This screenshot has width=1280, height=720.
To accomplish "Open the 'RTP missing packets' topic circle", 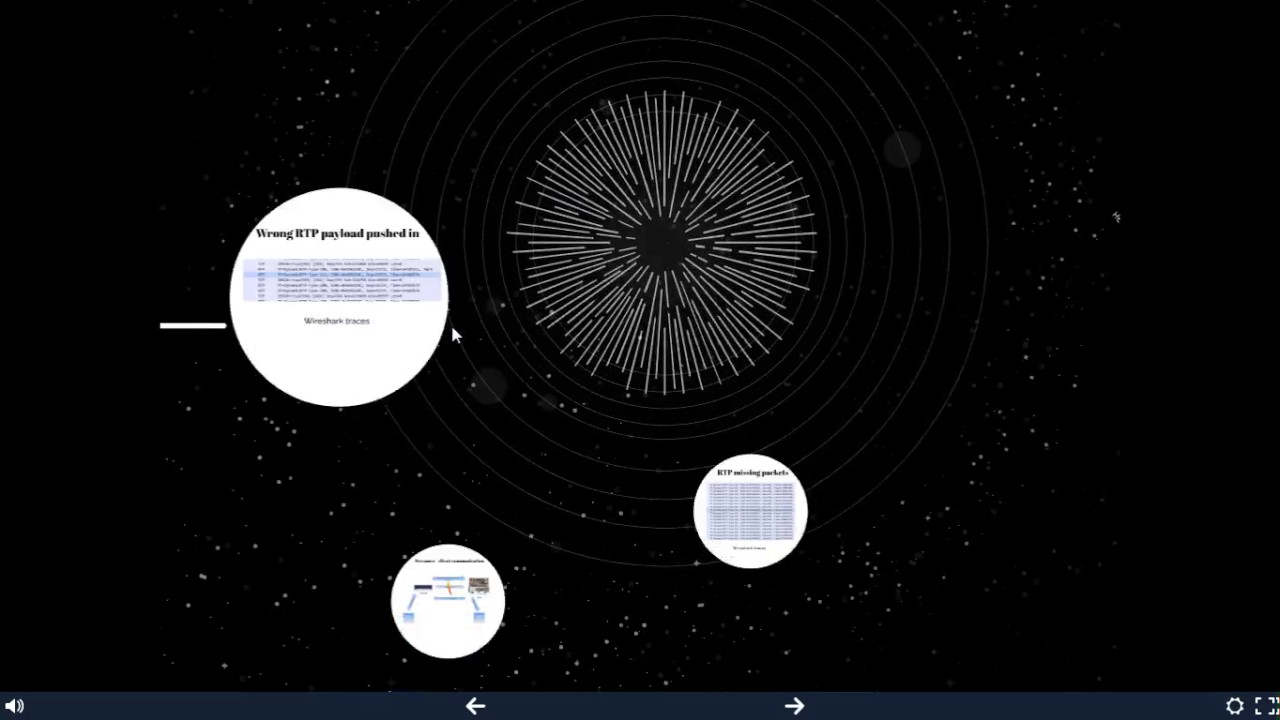I will click(x=751, y=512).
